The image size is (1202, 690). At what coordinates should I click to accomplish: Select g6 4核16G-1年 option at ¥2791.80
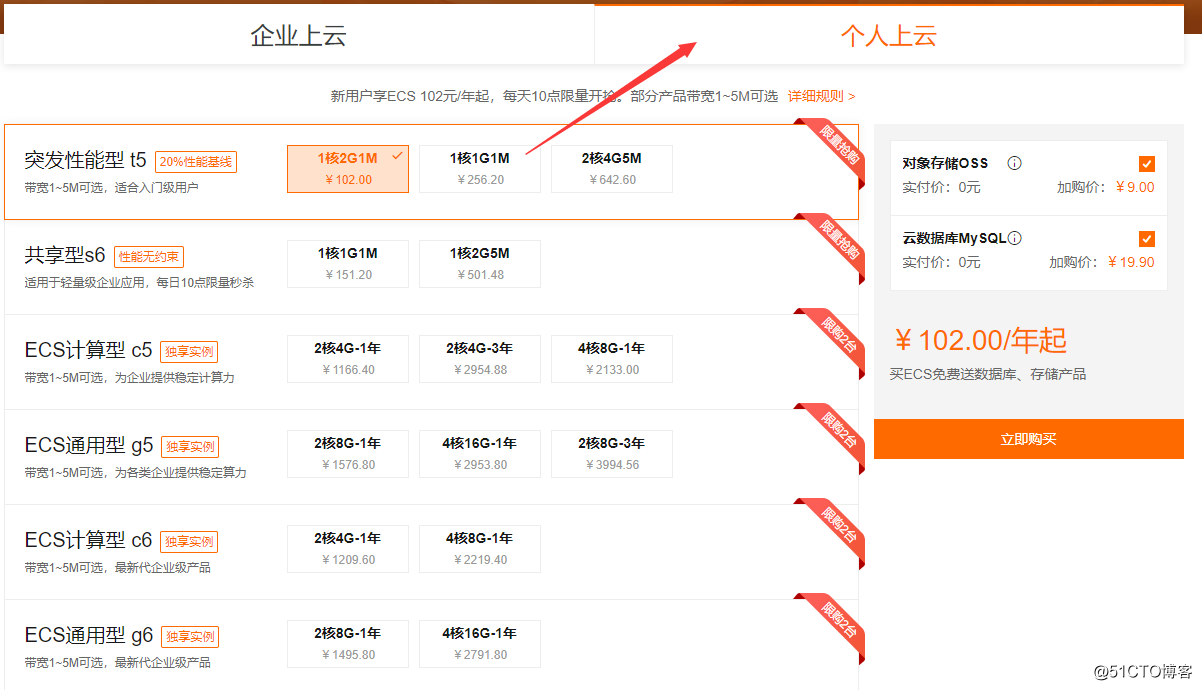point(480,644)
